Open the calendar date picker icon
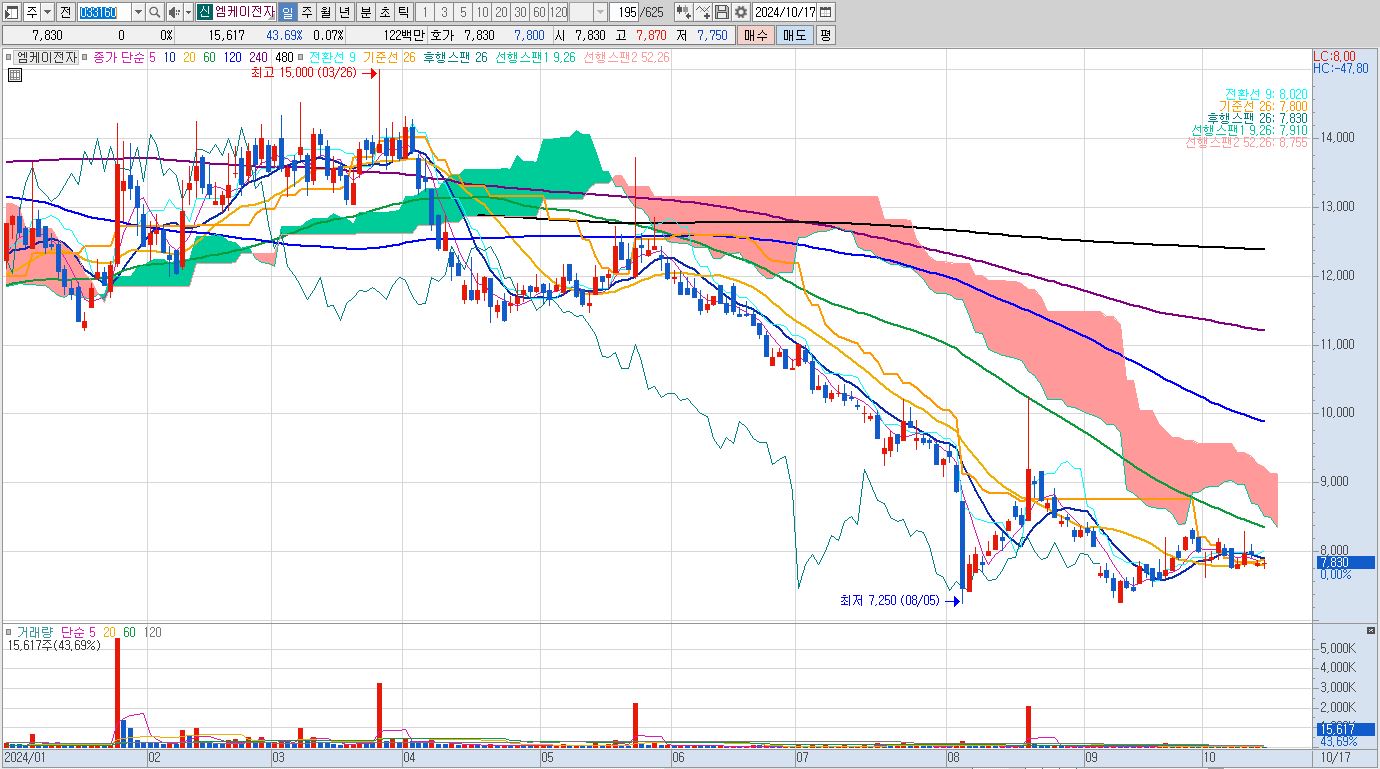This screenshot has height=769, width=1380. 826,12
